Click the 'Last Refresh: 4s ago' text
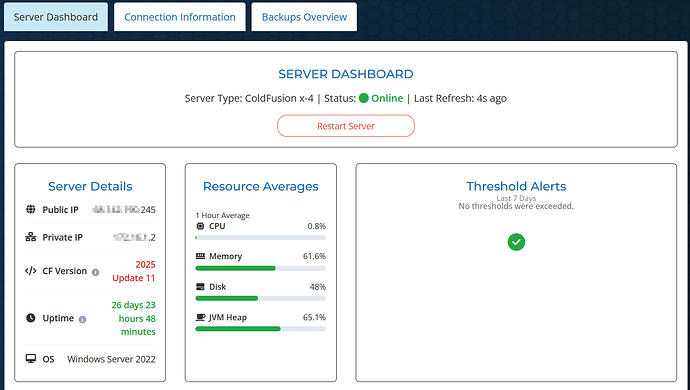Image resolution: width=690 pixels, height=390 pixels. [x=460, y=98]
